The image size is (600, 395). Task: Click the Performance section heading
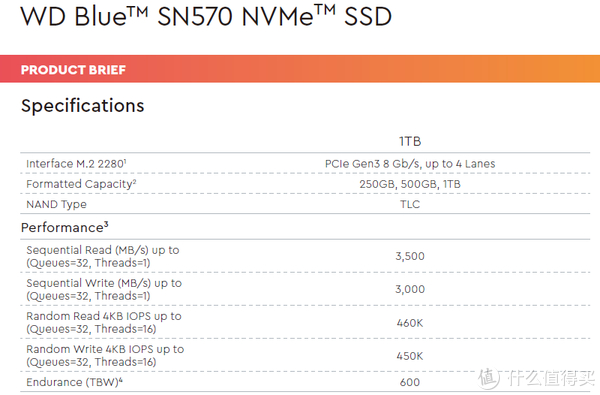point(65,227)
